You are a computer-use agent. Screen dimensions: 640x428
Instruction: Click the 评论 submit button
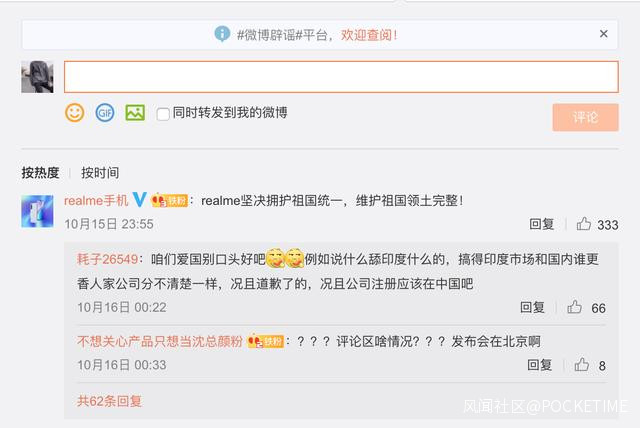point(585,118)
